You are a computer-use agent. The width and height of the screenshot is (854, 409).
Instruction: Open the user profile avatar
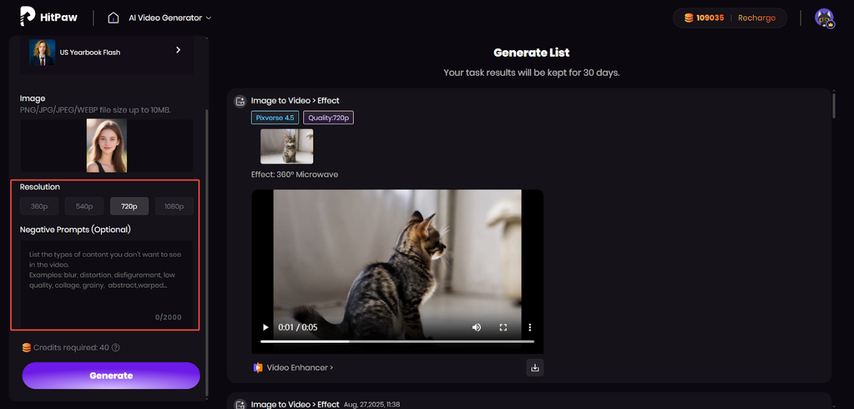(x=824, y=18)
